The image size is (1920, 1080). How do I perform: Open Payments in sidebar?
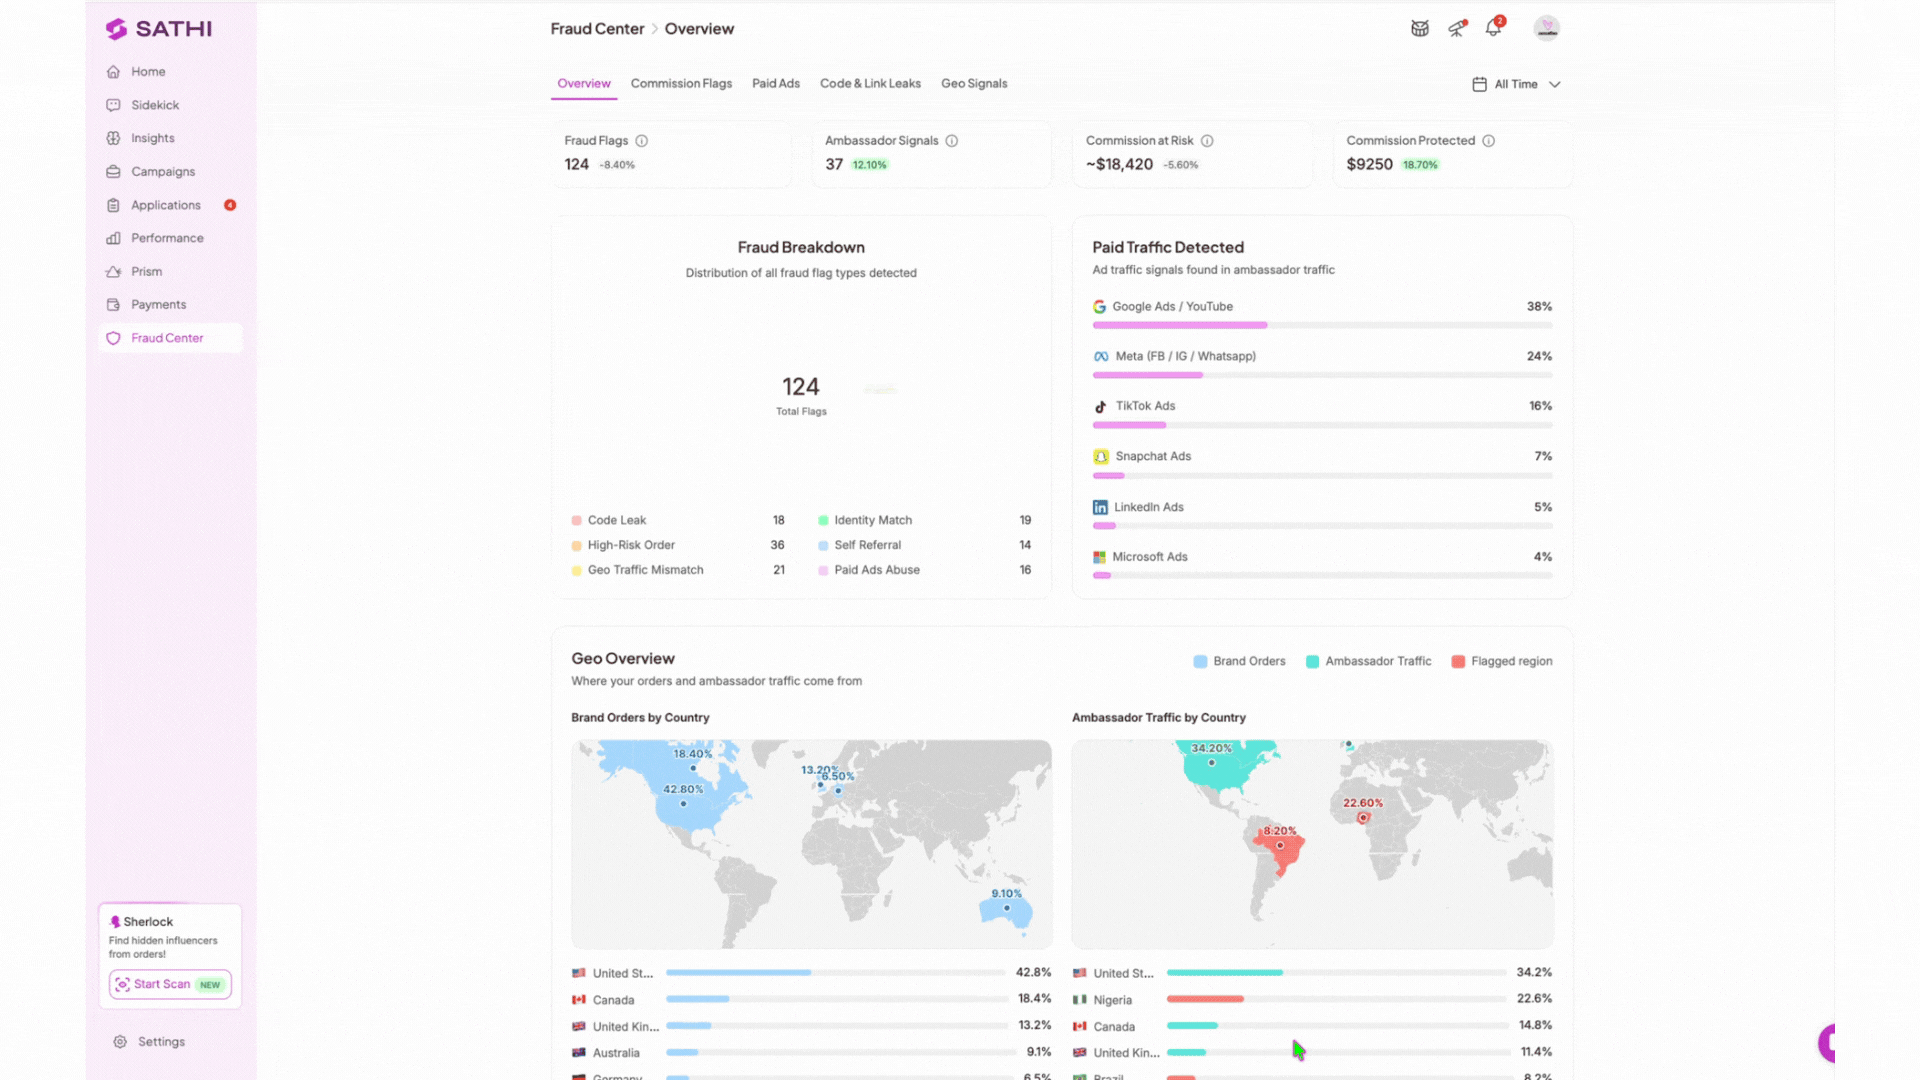point(158,304)
